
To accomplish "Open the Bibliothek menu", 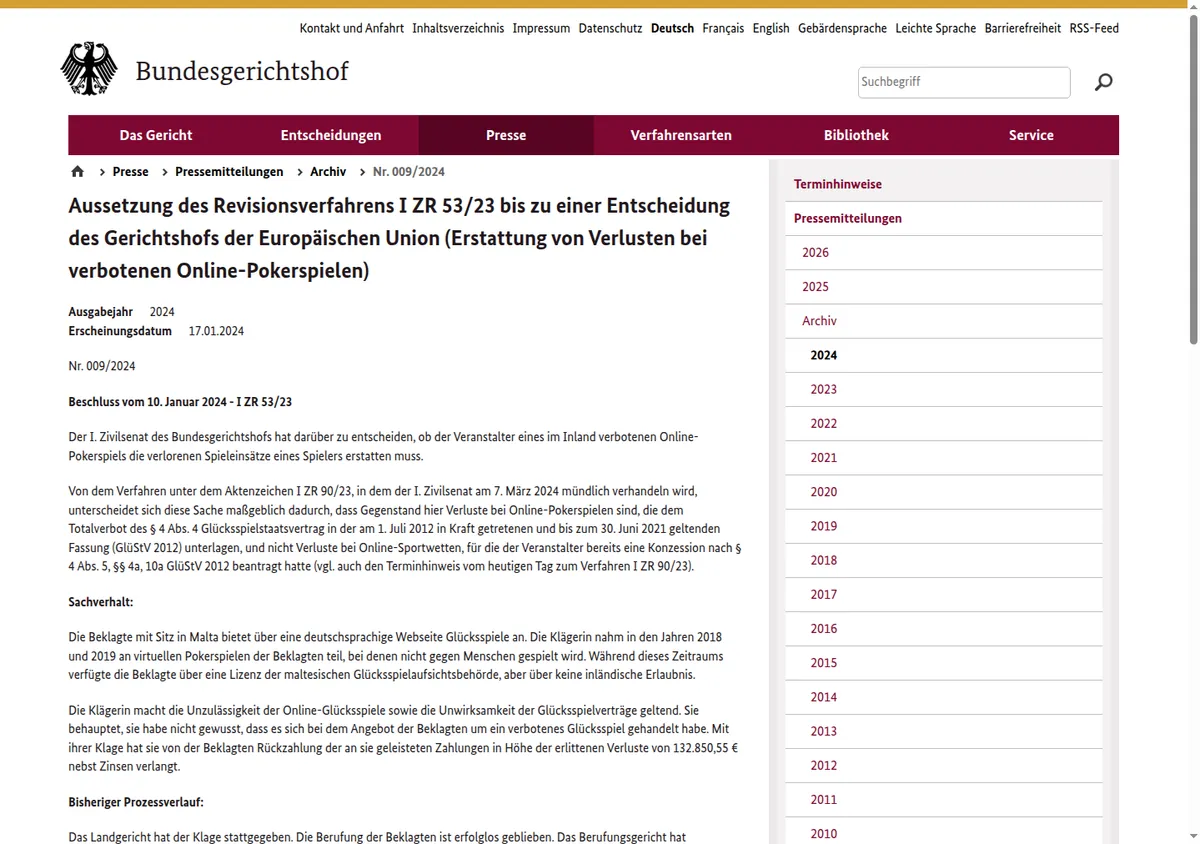I will tap(856, 135).
